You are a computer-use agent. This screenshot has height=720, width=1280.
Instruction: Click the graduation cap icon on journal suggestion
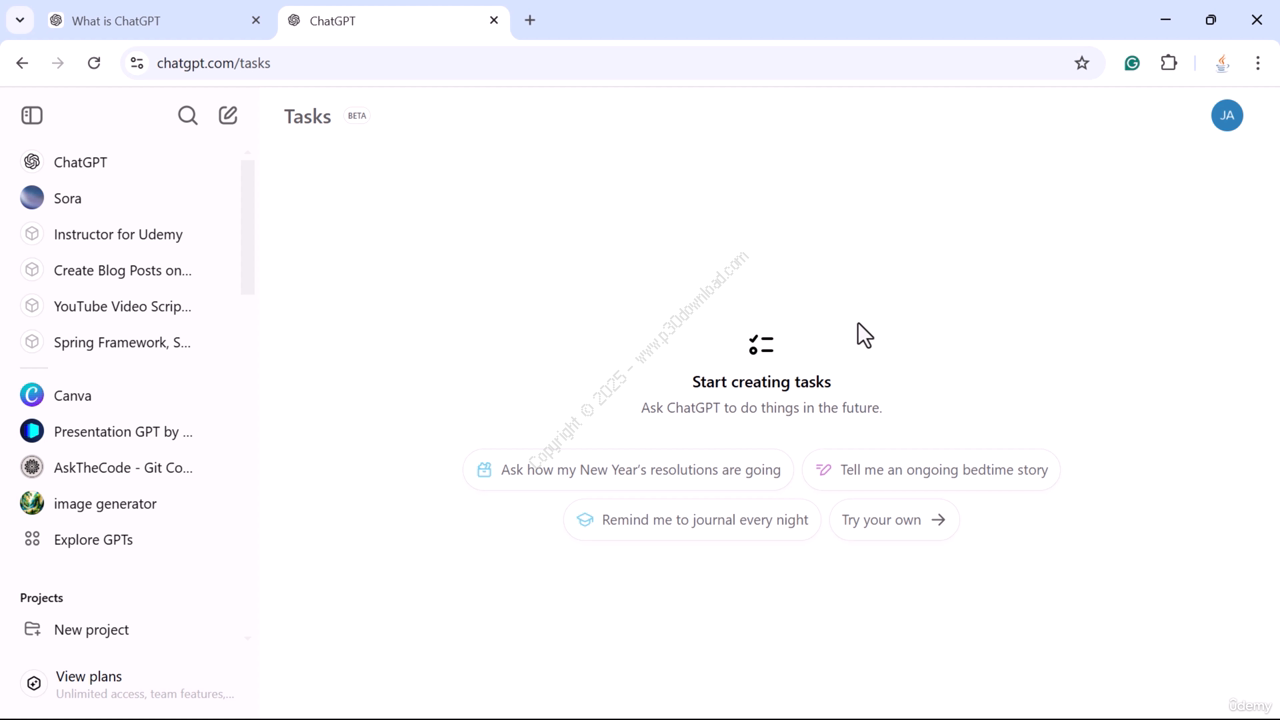[x=585, y=519]
